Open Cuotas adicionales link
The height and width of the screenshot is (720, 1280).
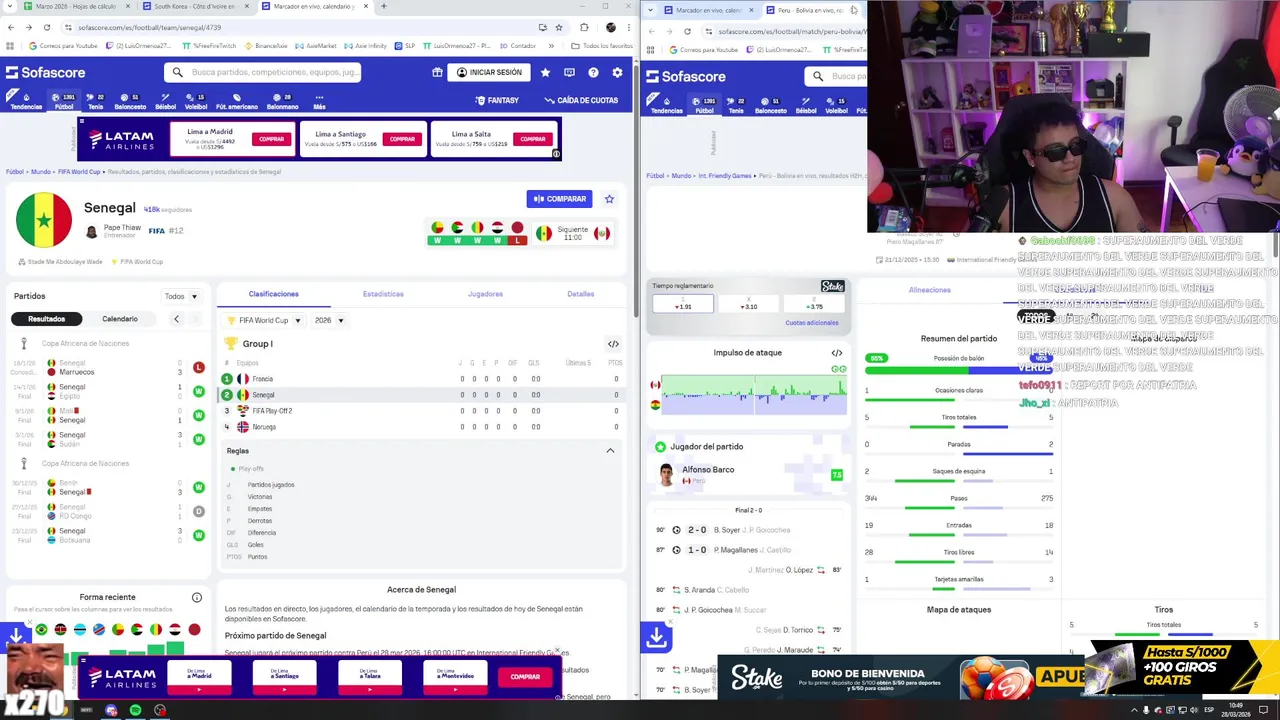pyautogui.click(x=812, y=323)
